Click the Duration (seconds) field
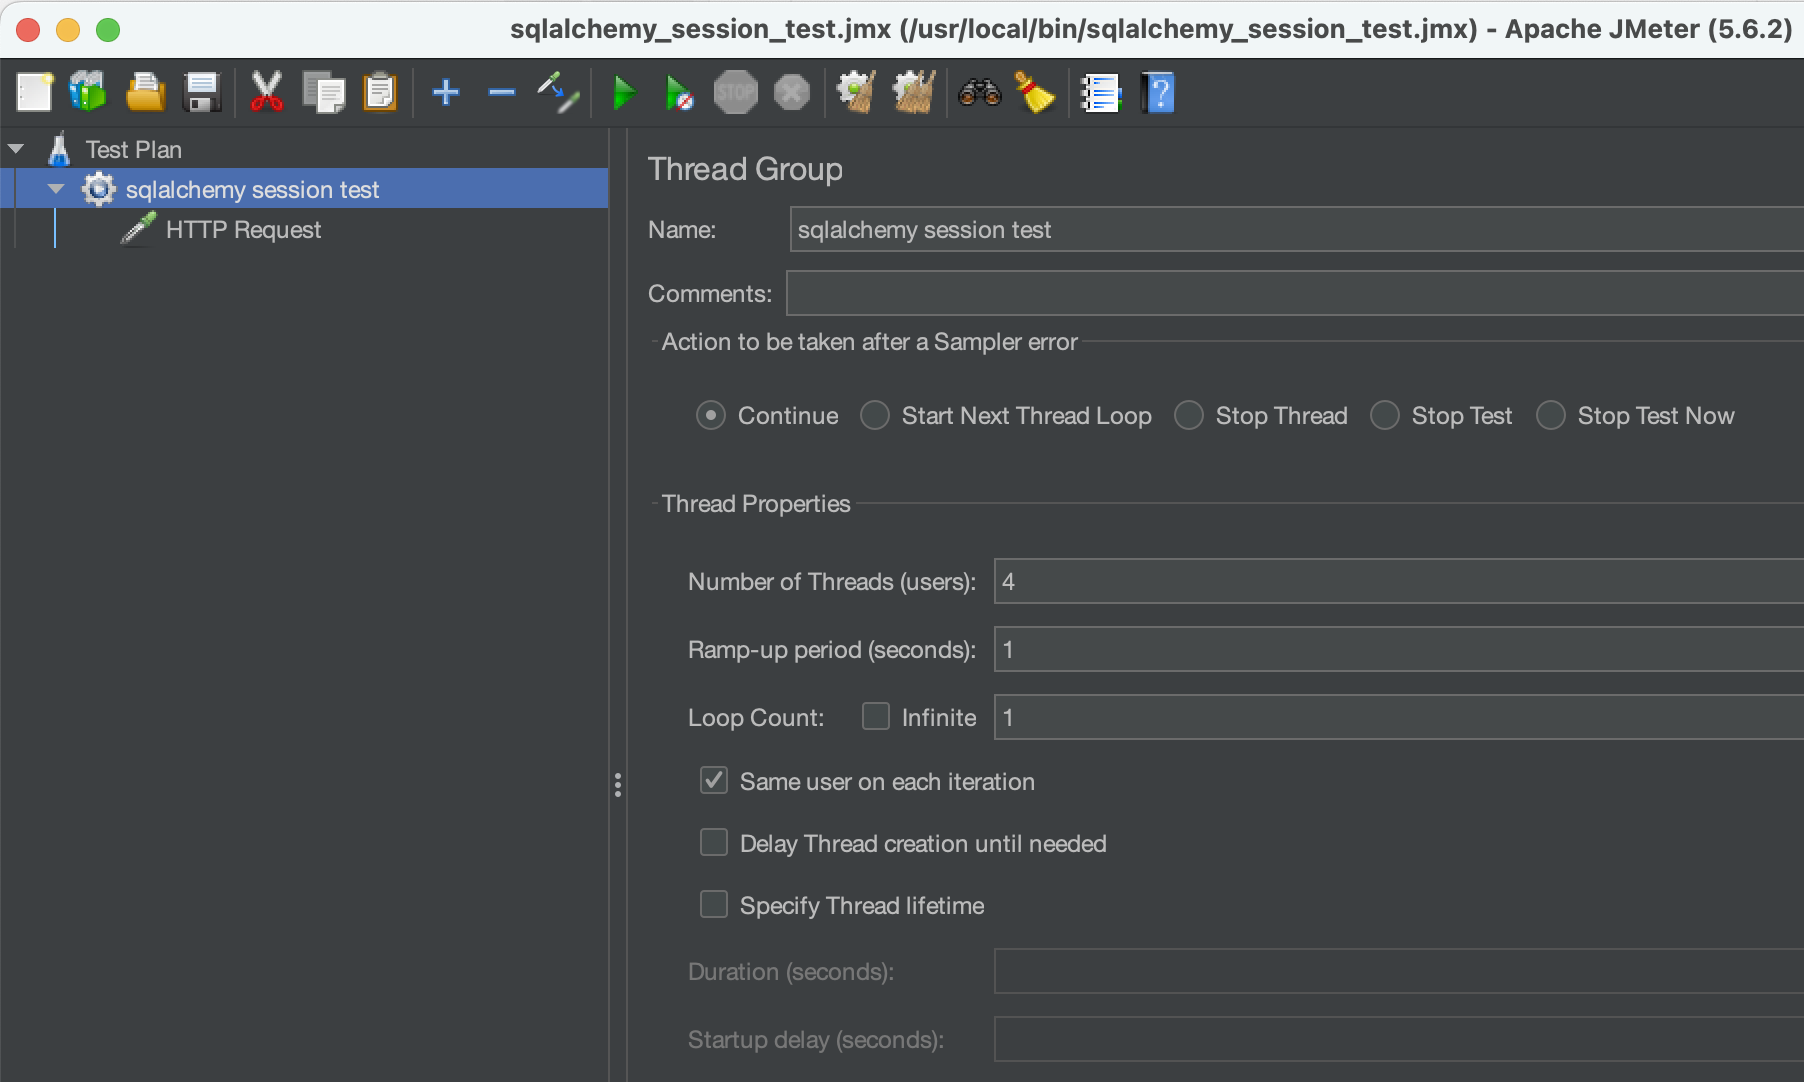1804x1082 pixels. tap(1399, 971)
